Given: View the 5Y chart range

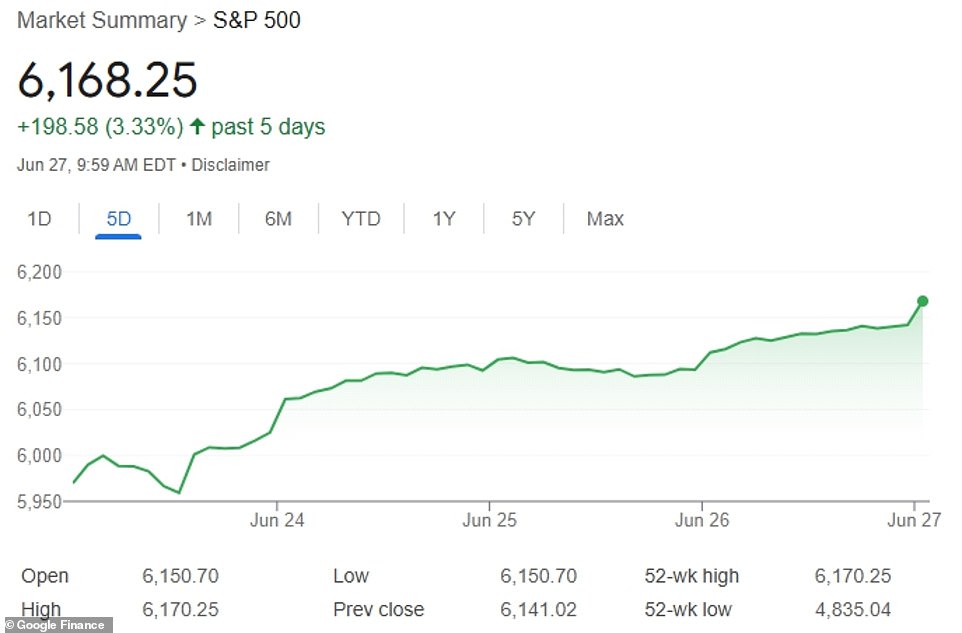Looking at the screenshot, I should [x=522, y=218].
